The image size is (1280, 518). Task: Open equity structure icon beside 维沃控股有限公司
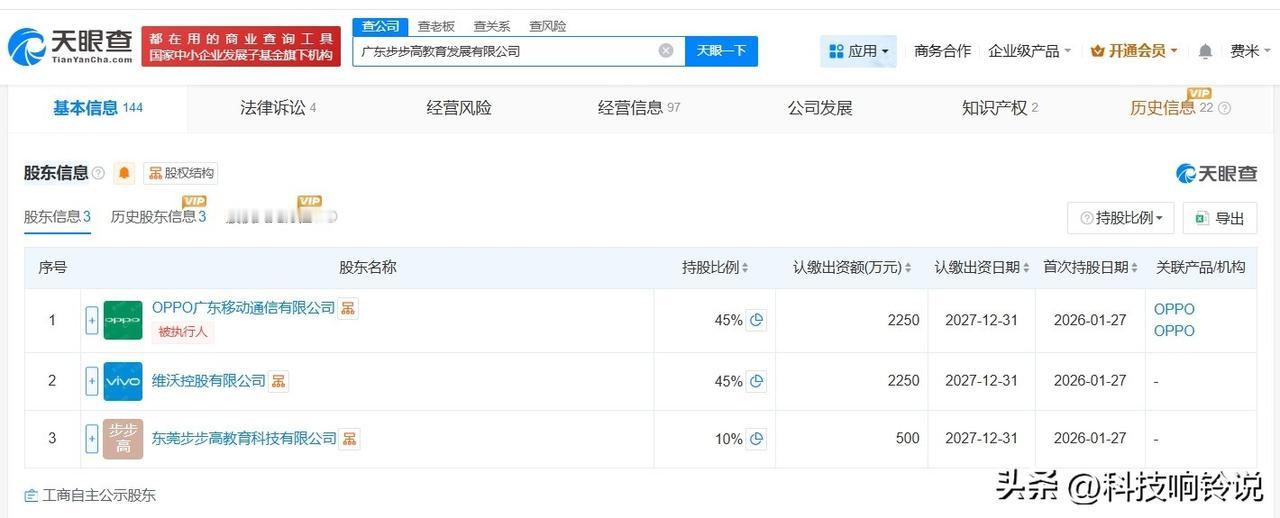(278, 381)
